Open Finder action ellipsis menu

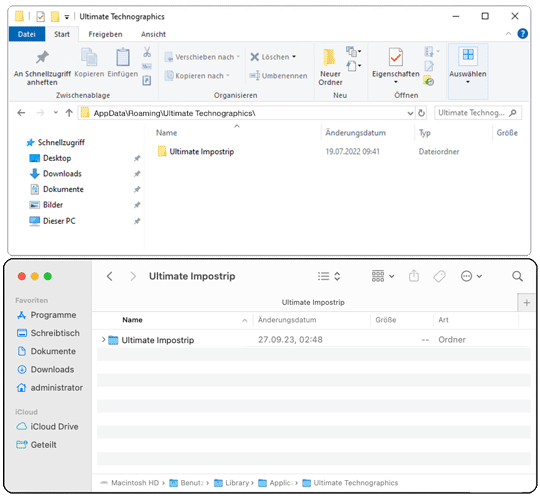pyautogui.click(x=471, y=276)
